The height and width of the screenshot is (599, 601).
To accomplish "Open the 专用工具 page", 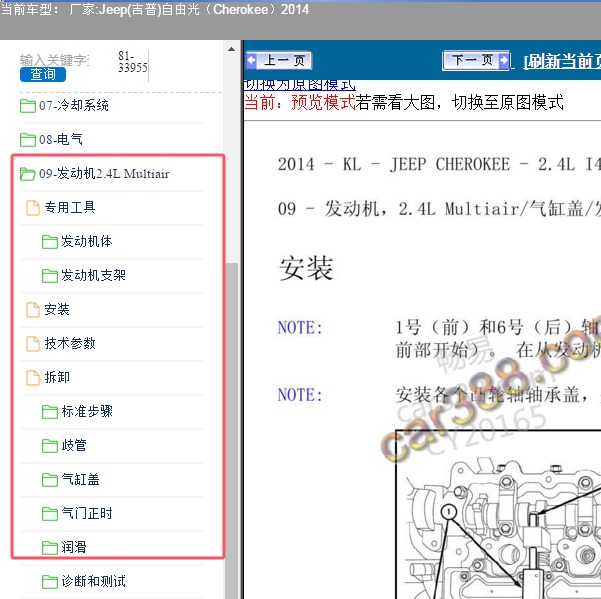I will coord(70,207).
